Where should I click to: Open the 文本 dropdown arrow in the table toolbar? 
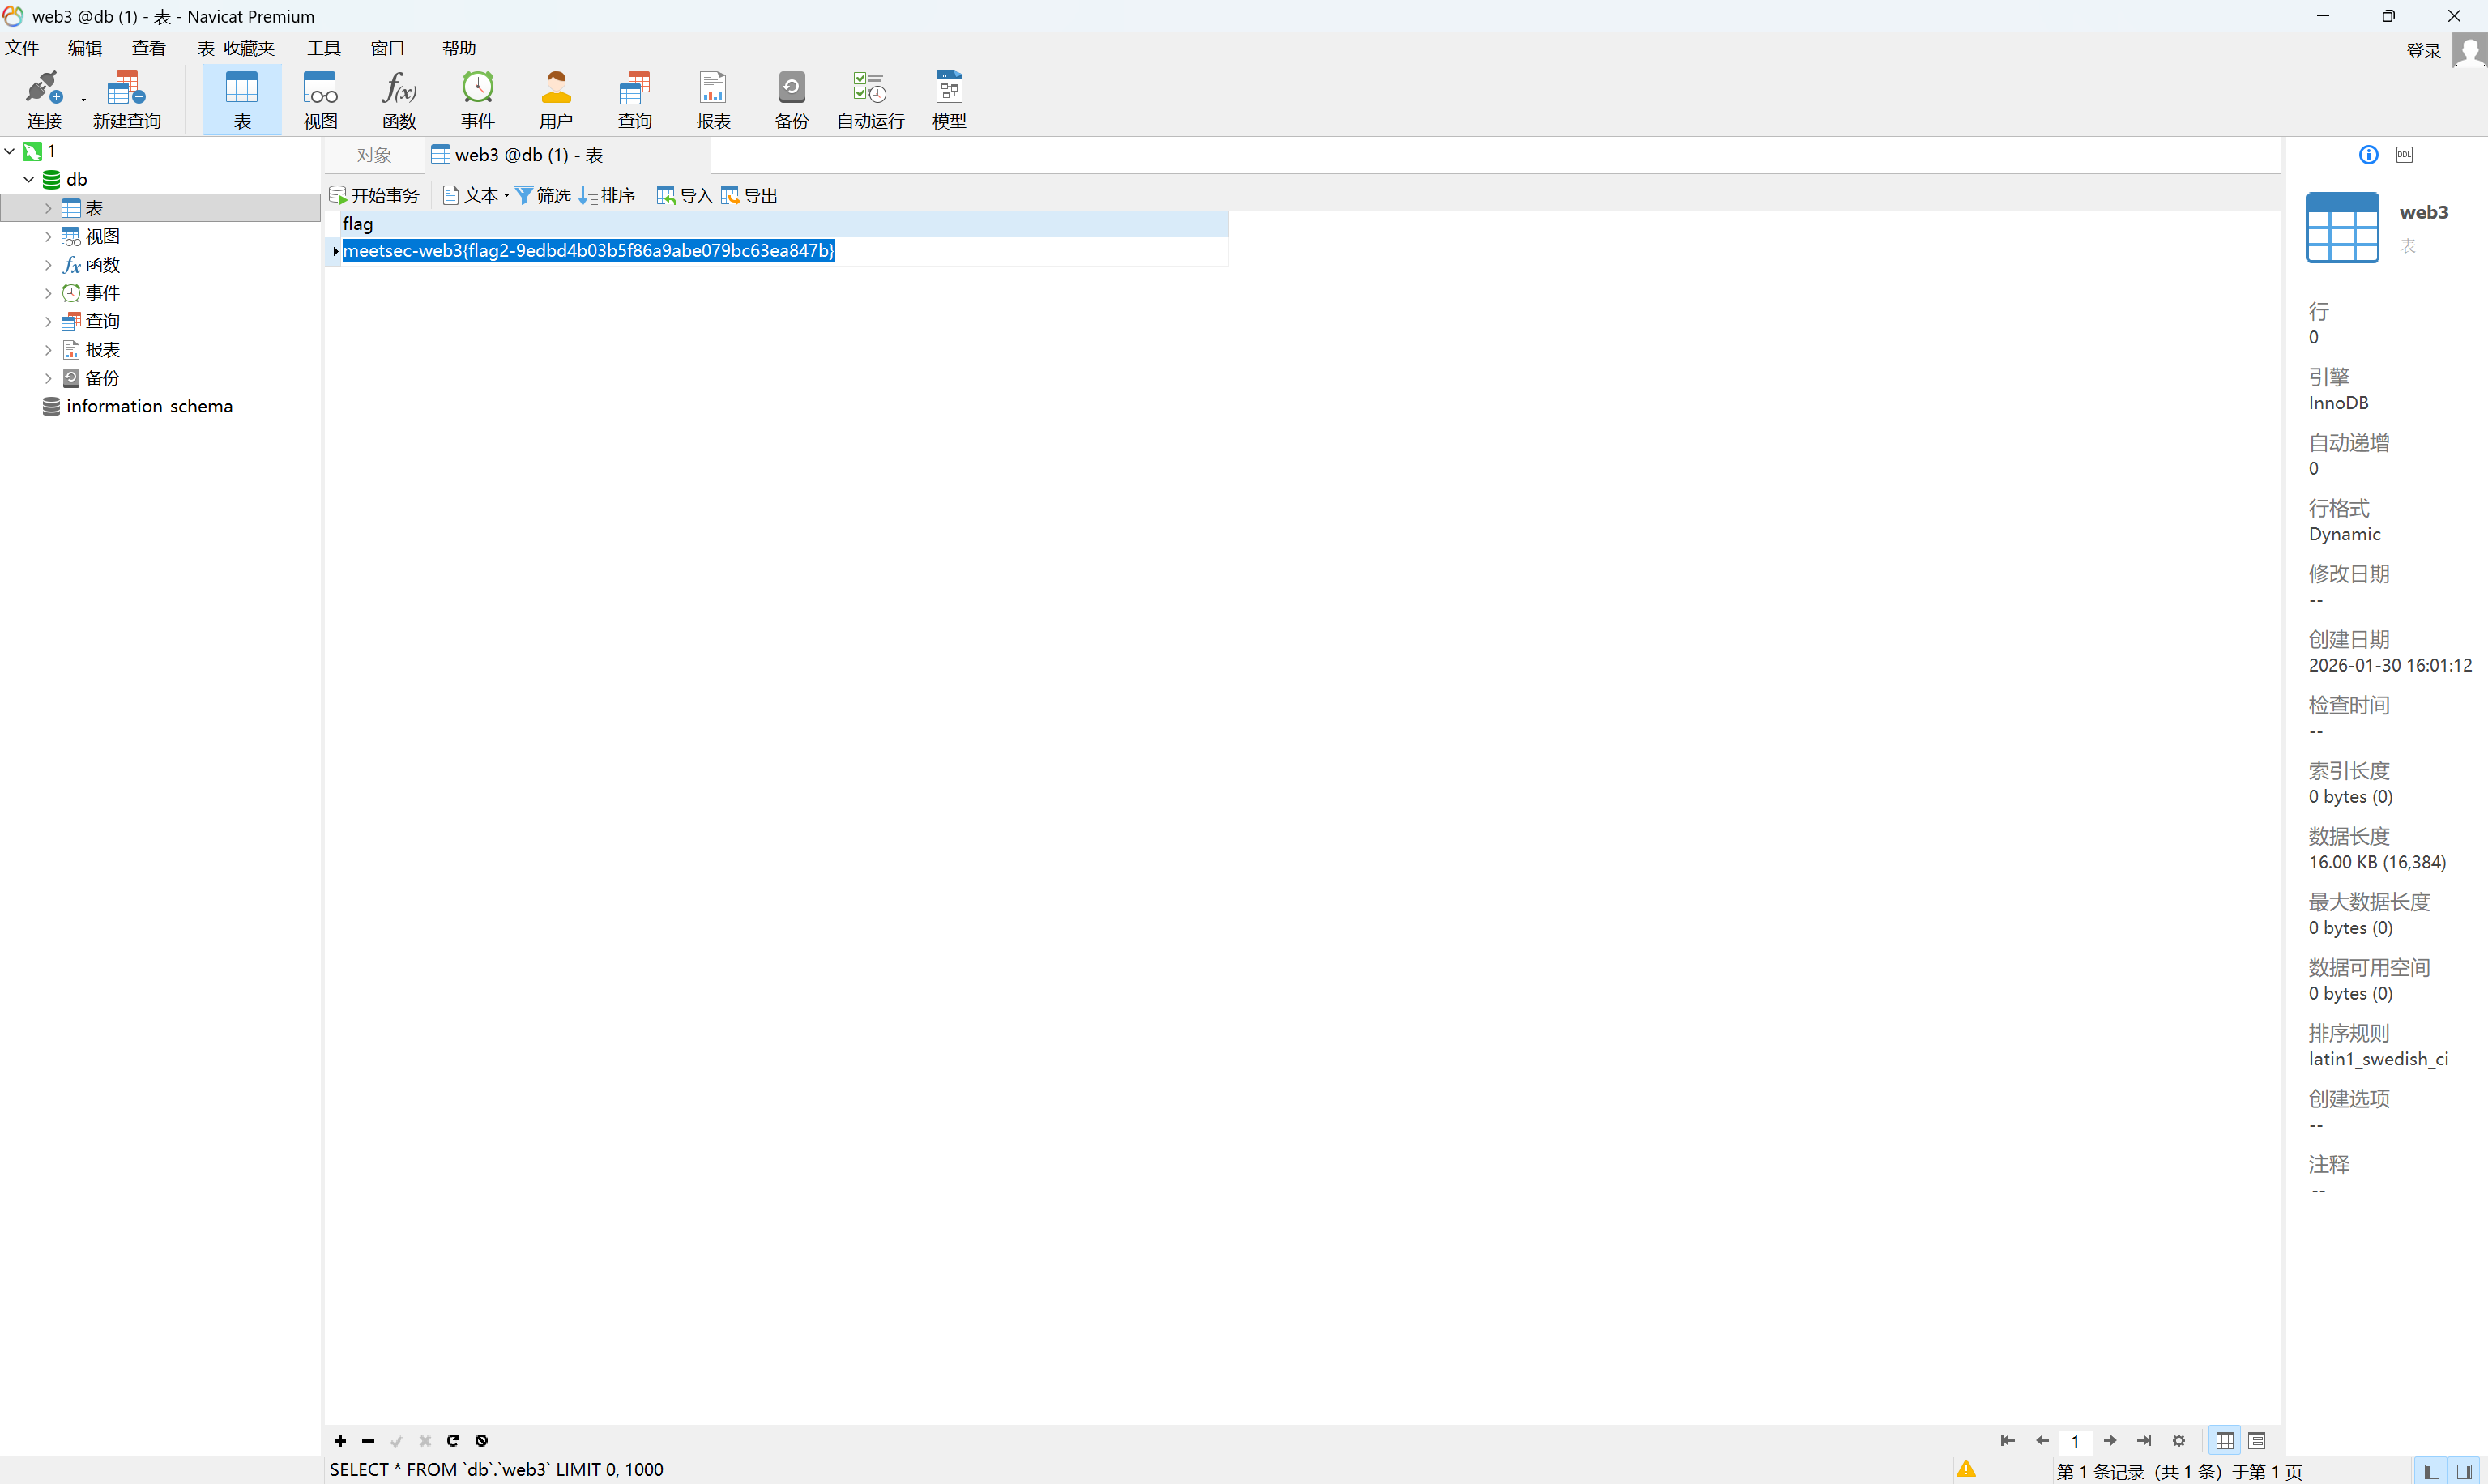507,195
